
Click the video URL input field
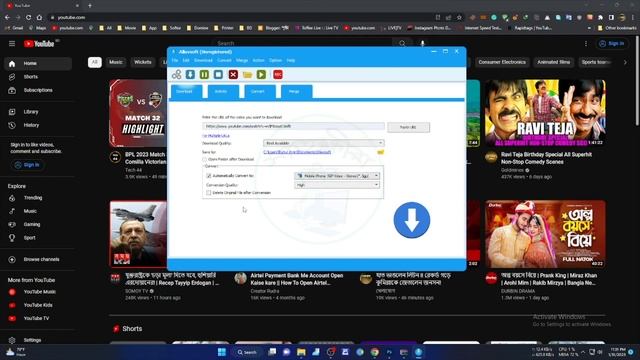(293, 127)
